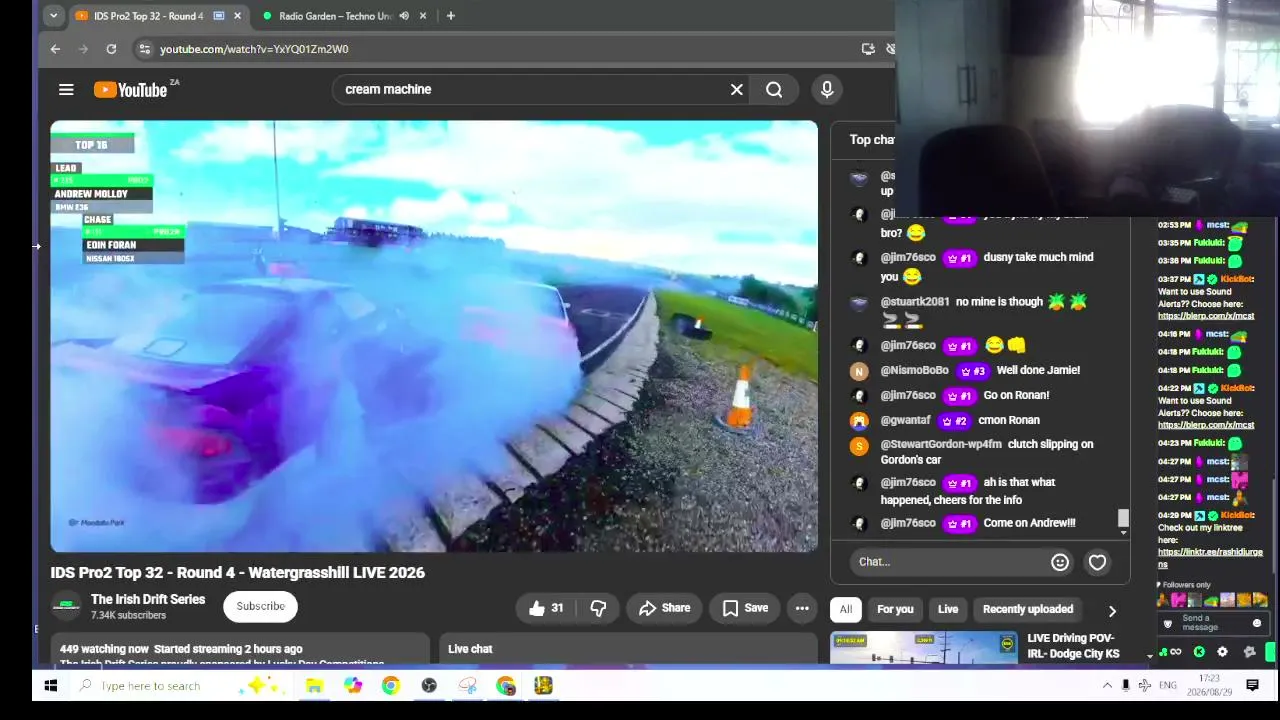Screen dimensions: 1280x720
Task: Reload the YouTube page
Action: pos(111,49)
